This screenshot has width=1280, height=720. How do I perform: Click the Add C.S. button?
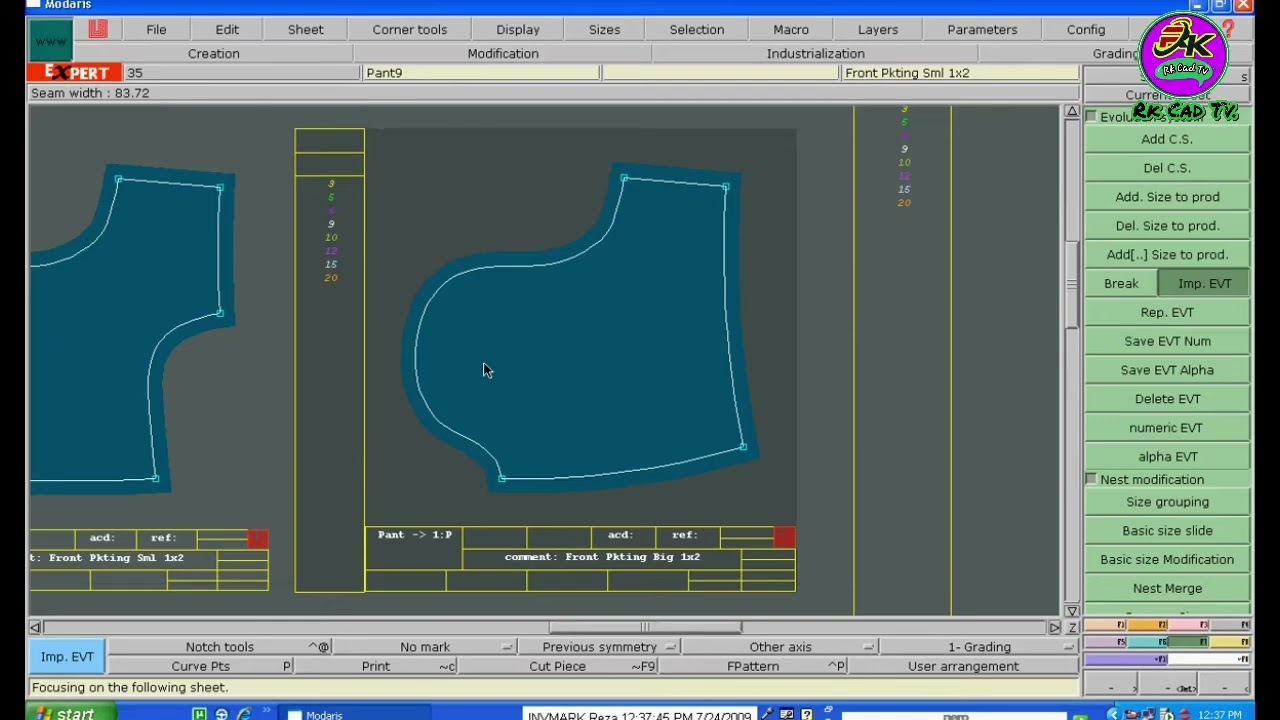pyautogui.click(x=1167, y=139)
